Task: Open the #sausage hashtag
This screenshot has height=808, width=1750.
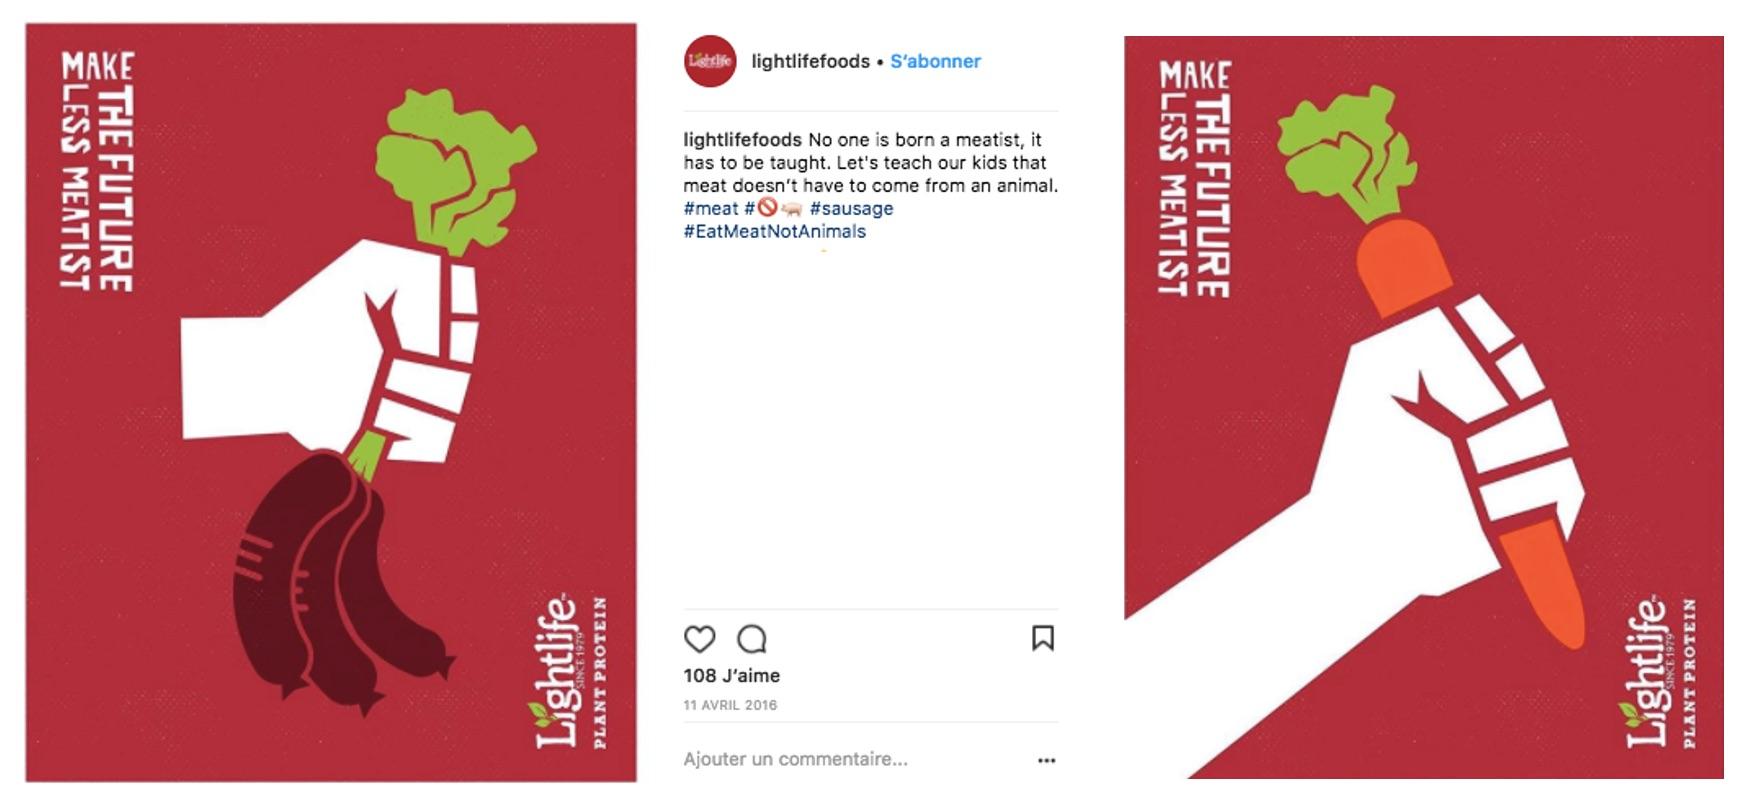Action: point(851,208)
